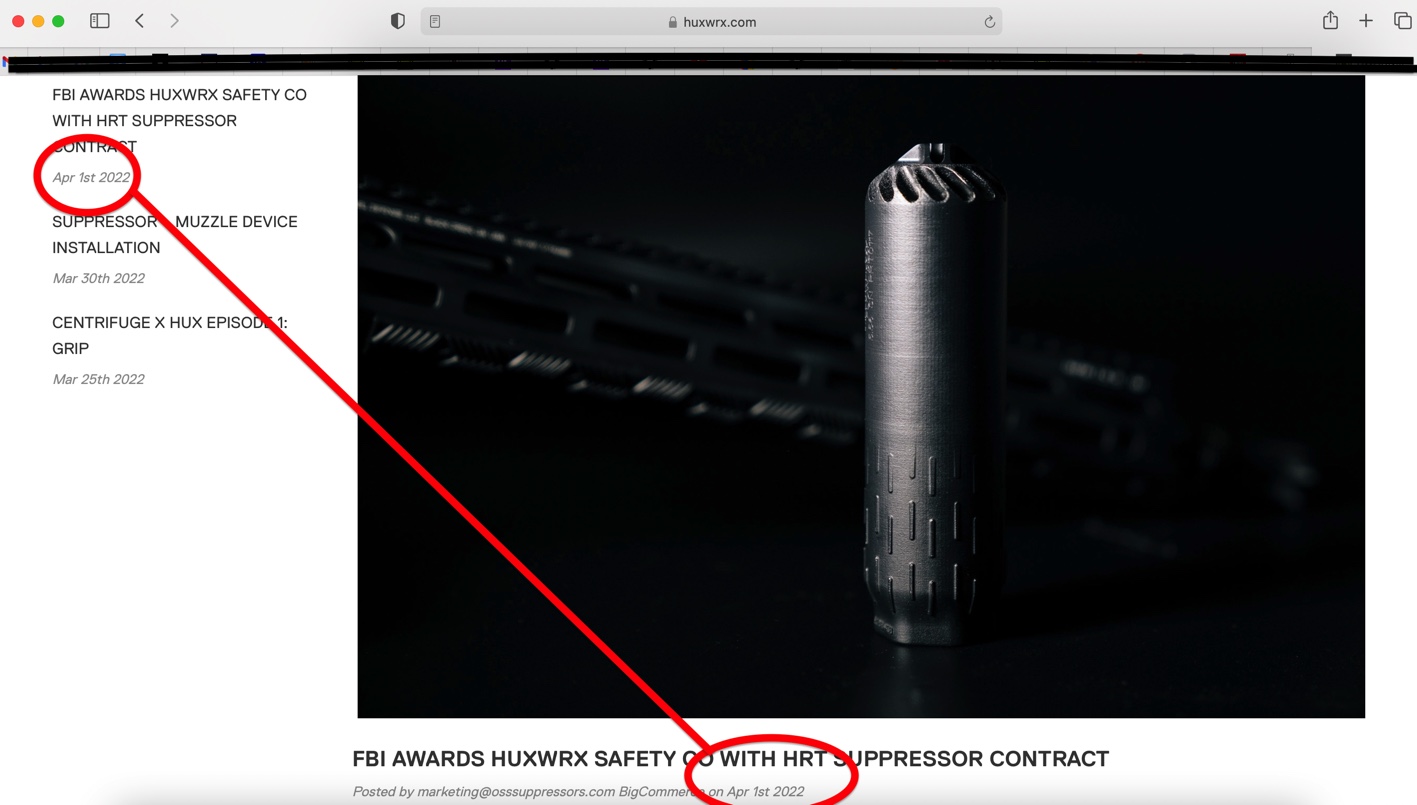The image size is (1417, 805).
Task: Click the suppressor product photo
Action: pyautogui.click(x=861, y=397)
